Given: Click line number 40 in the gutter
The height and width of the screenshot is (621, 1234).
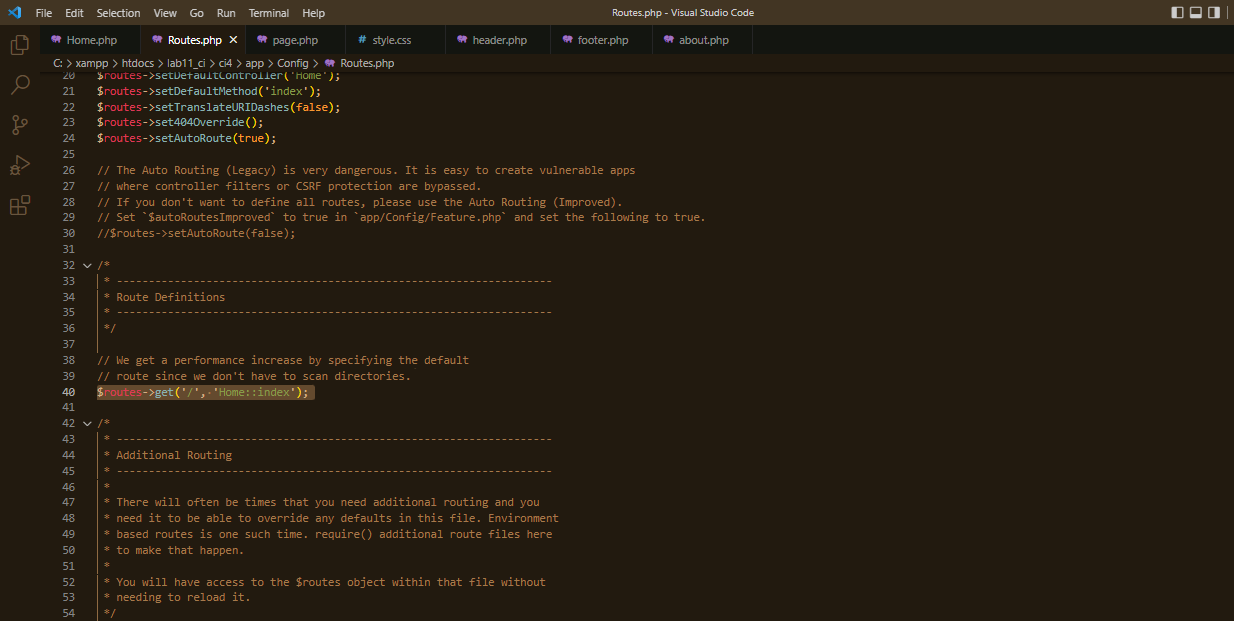Looking at the screenshot, I should tap(68, 391).
